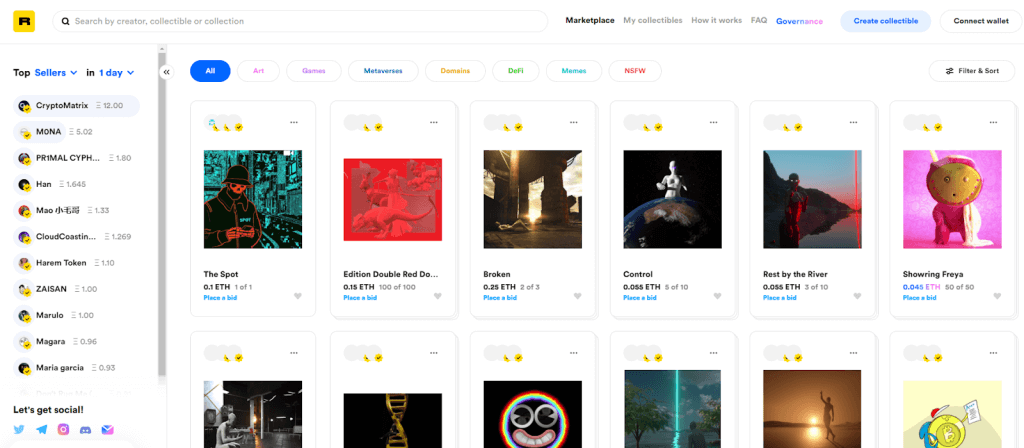
Task: Click the email newsletter icon
Action: pos(107,429)
